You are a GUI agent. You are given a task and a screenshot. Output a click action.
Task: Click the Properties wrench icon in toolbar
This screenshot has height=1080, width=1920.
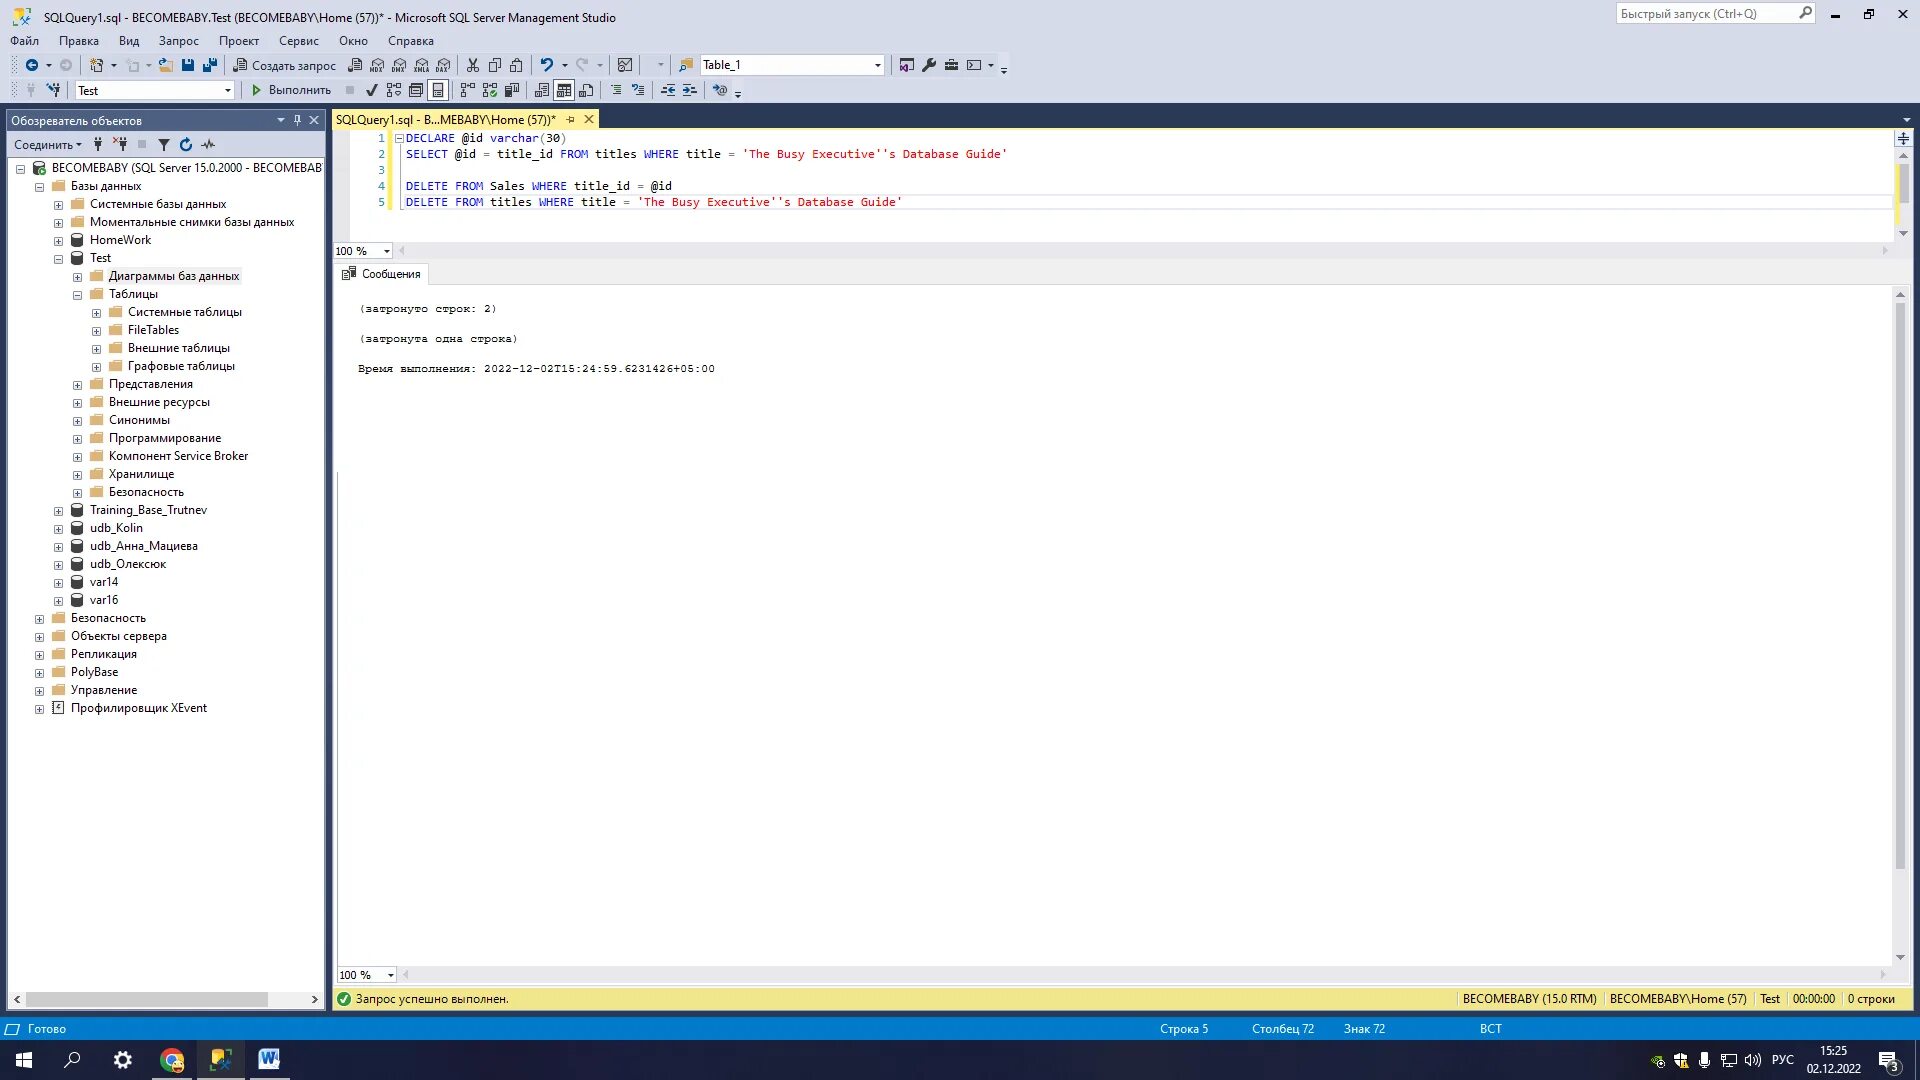coord(929,65)
